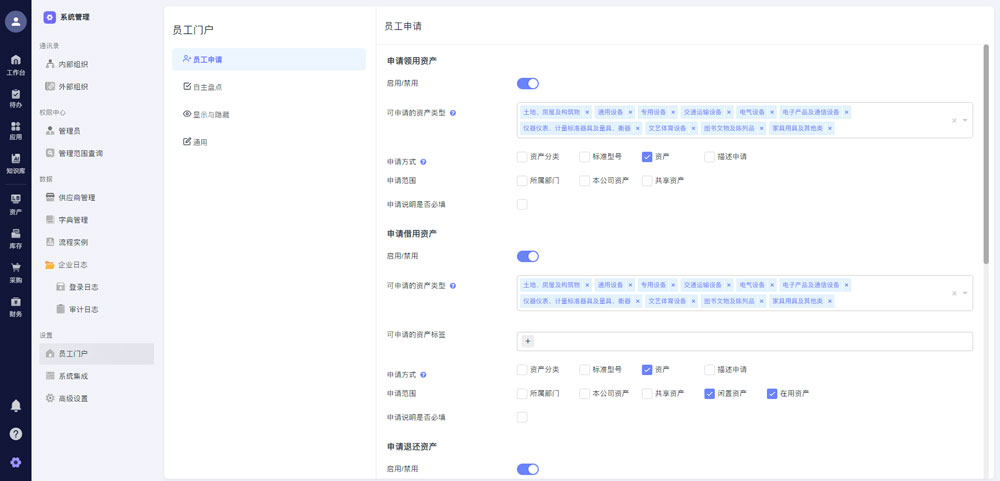Open 采购 module in left rail
This screenshot has width=1000, height=481.
click(15, 272)
